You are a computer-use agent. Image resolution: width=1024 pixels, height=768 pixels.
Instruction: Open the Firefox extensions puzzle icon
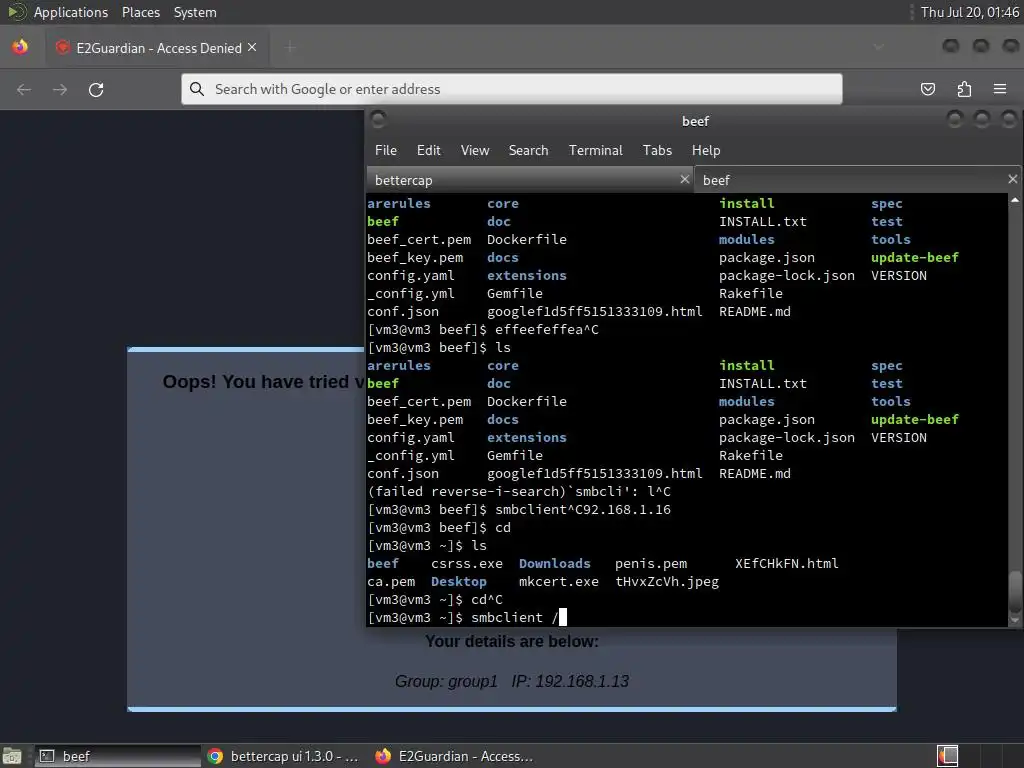[x=964, y=89]
